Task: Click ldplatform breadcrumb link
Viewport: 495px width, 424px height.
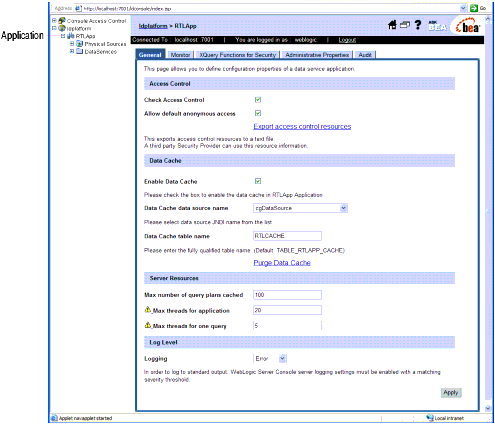Action: click(153, 26)
